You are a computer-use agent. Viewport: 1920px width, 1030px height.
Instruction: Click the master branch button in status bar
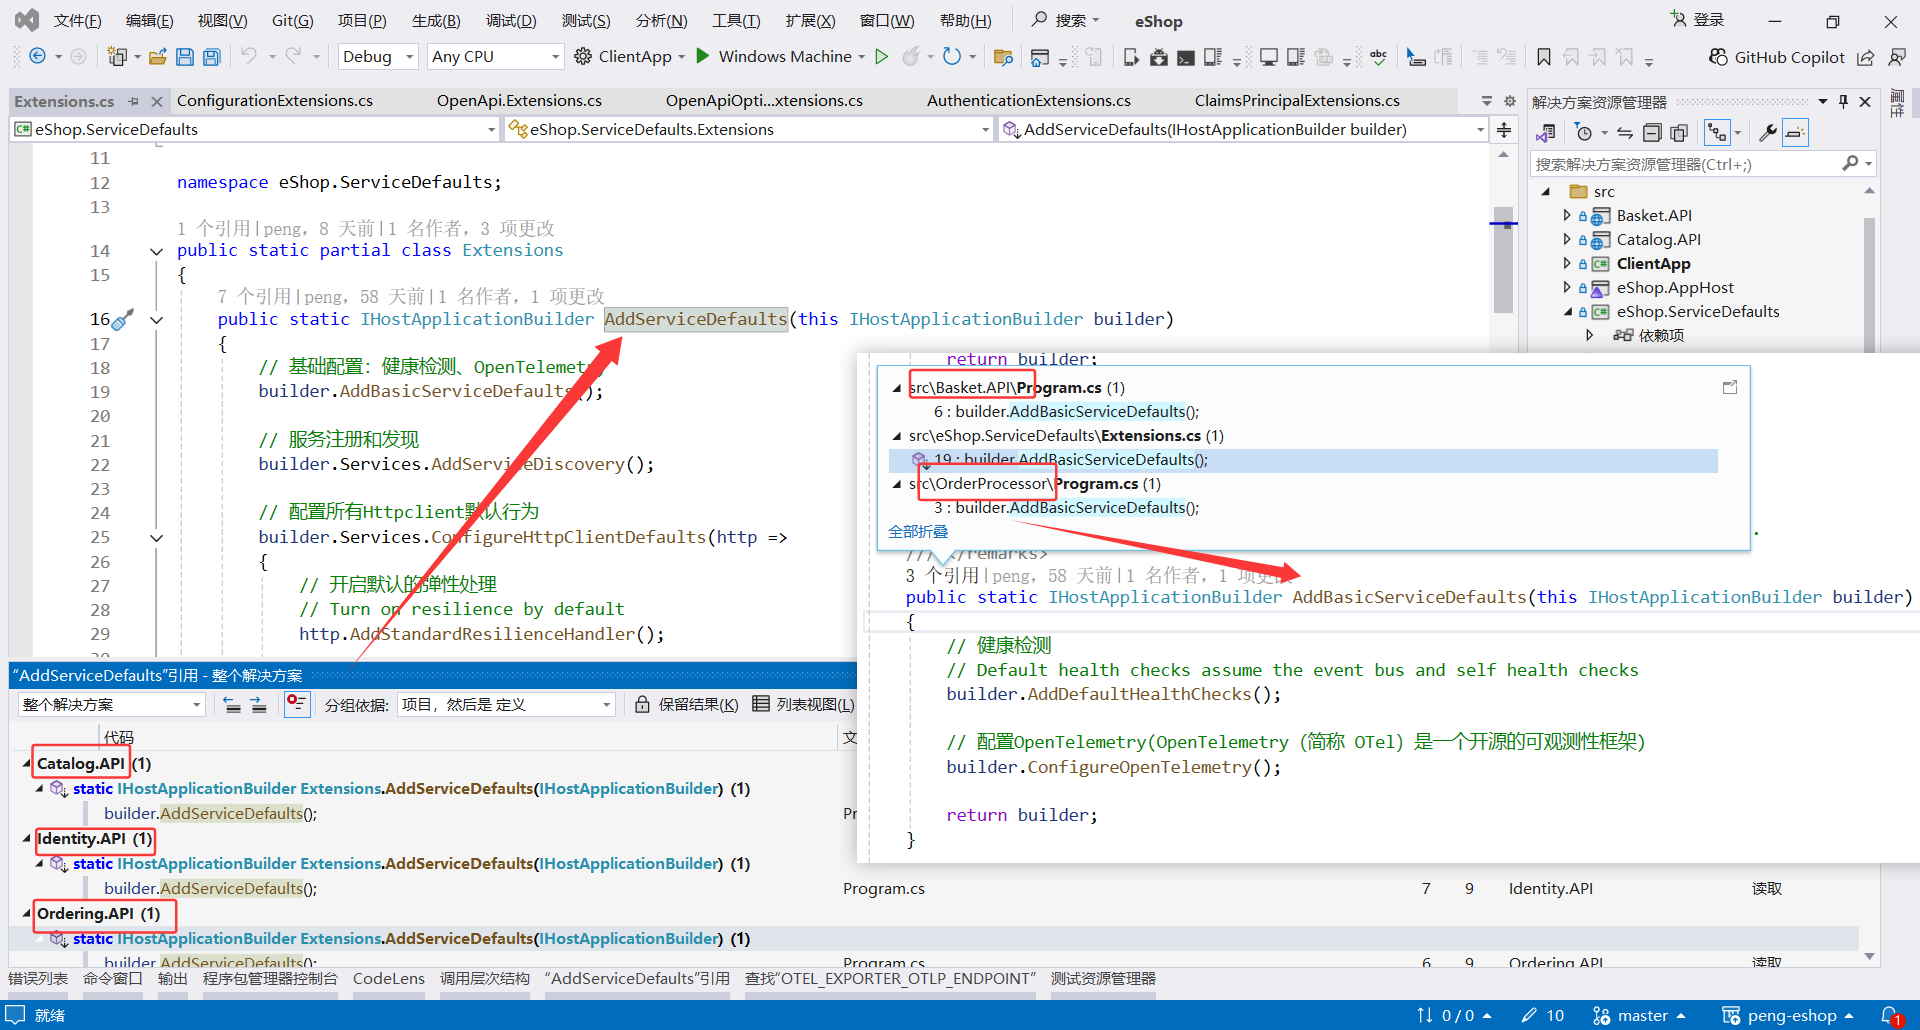click(1640, 1015)
